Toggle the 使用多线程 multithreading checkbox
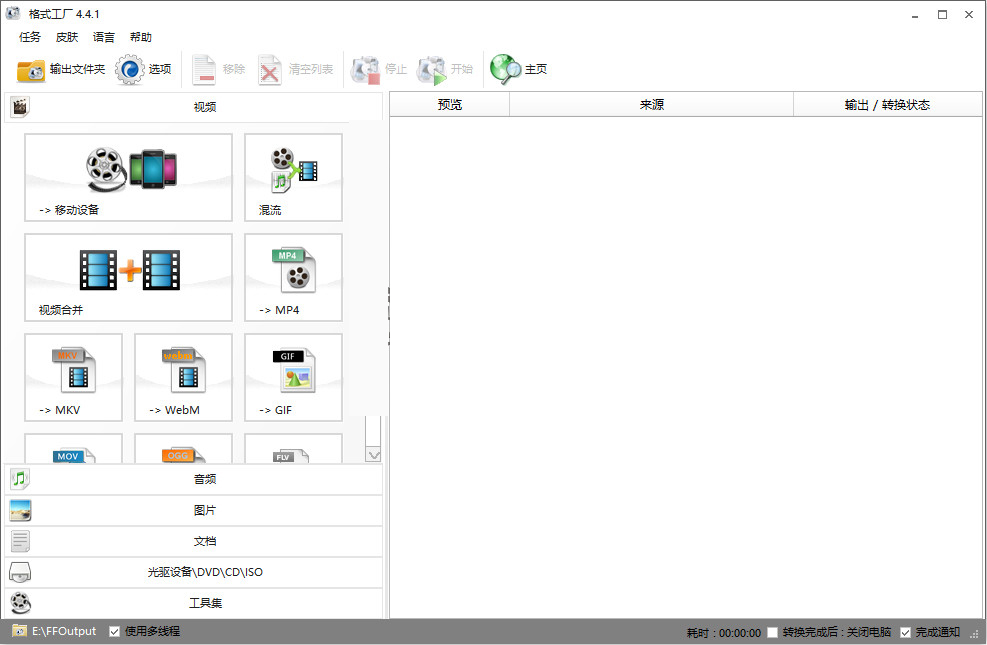Screen dimensions: 987x645 tap(114, 631)
